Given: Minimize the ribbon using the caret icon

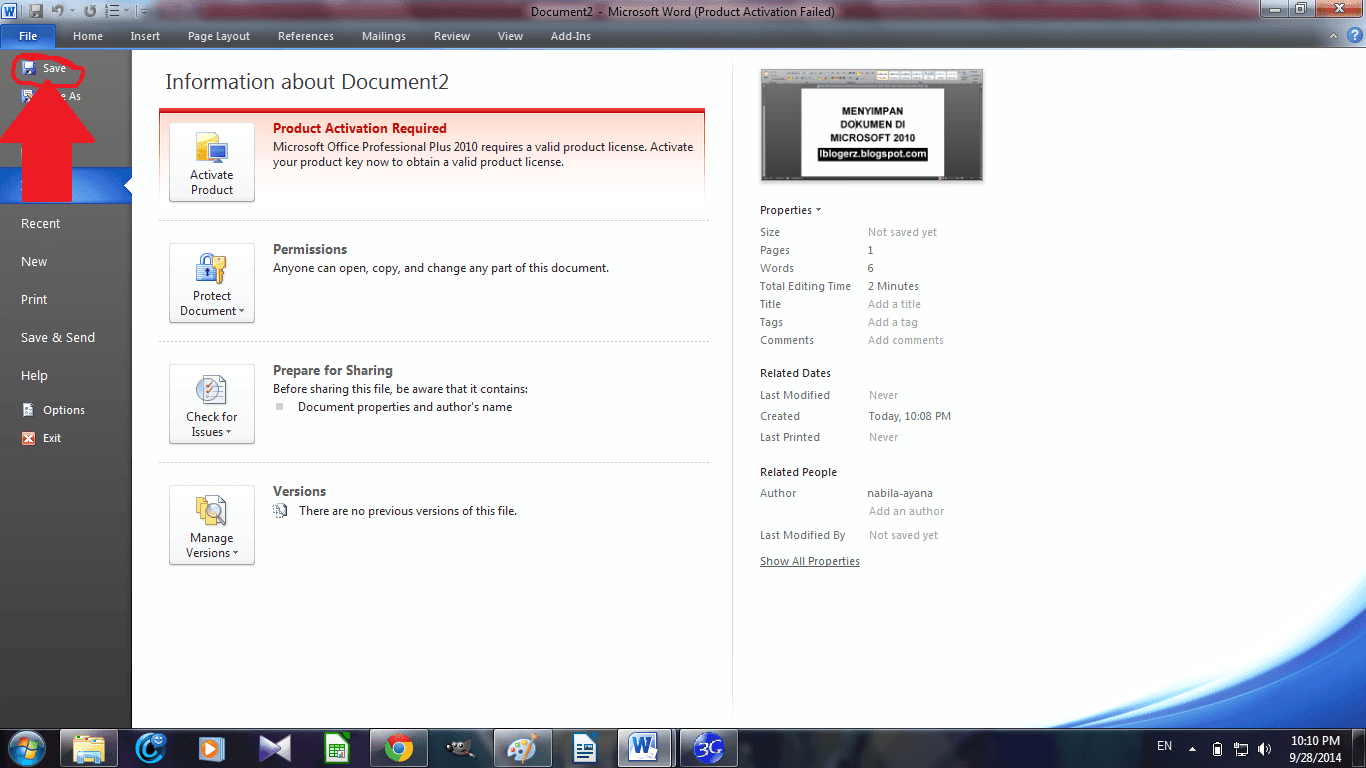Looking at the screenshot, I should point(1333,36).
